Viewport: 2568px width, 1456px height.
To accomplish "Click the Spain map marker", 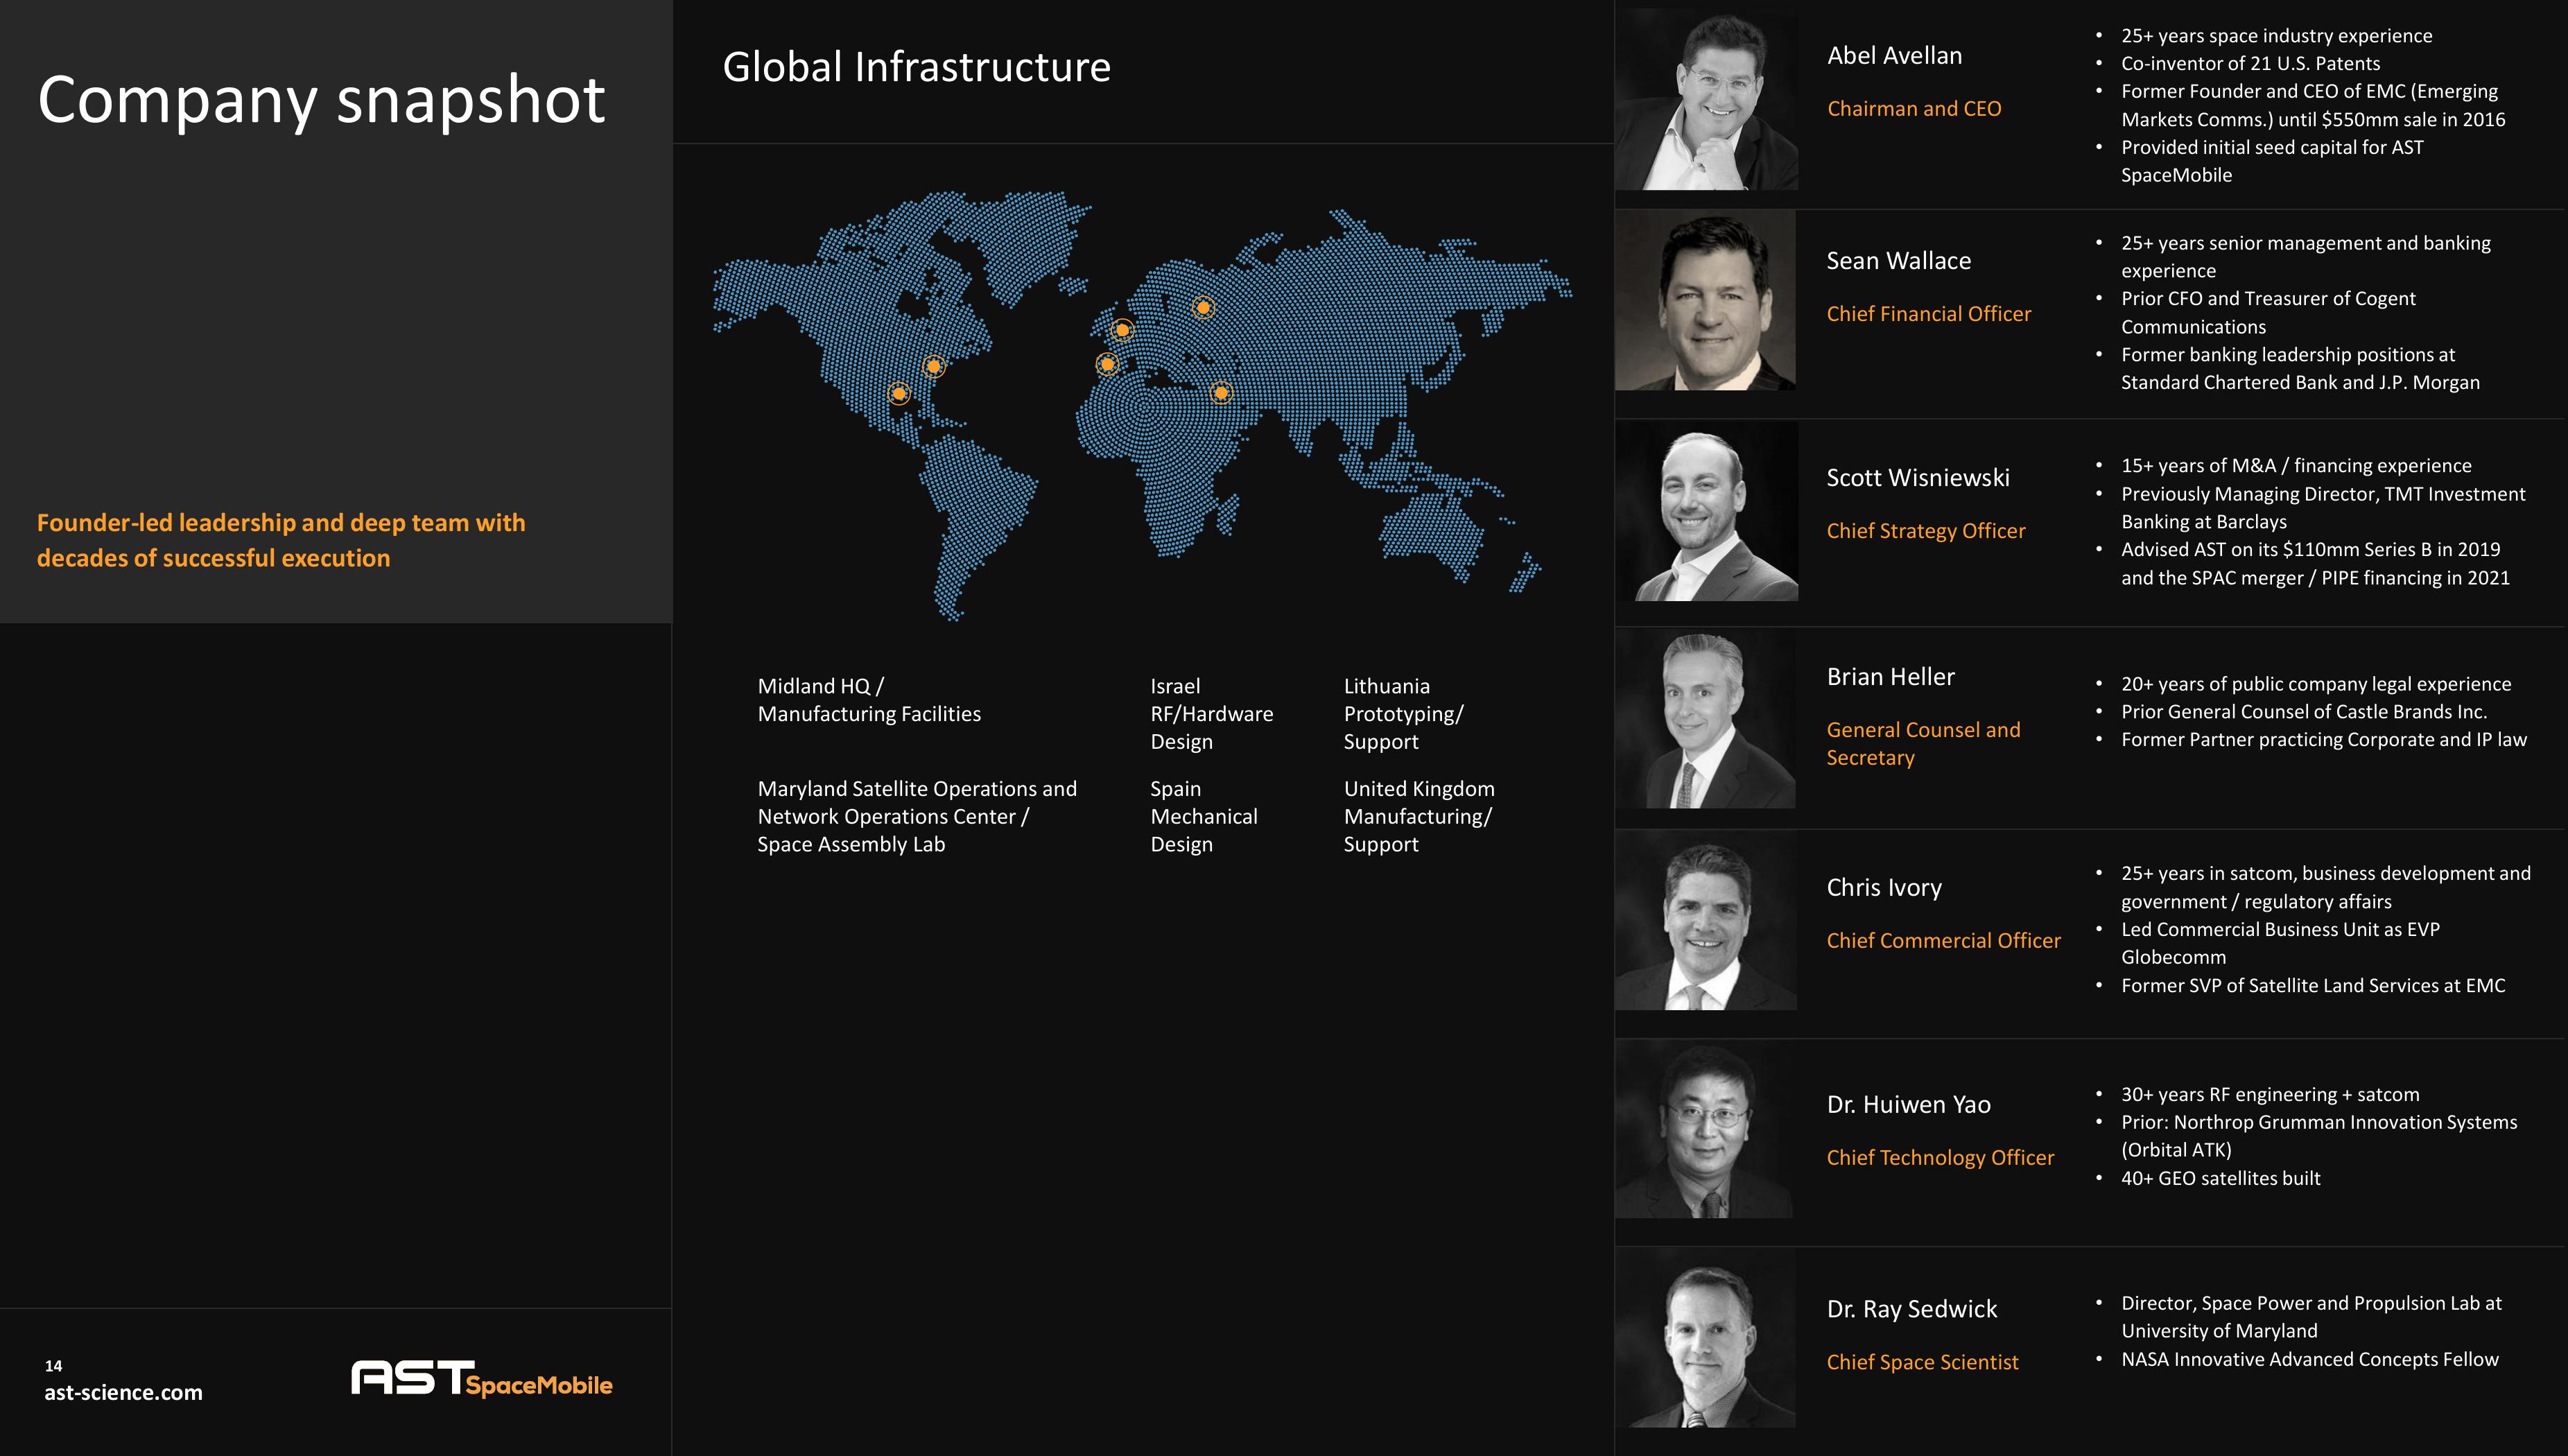I will pyautogui.click(x=1107, y=364).
